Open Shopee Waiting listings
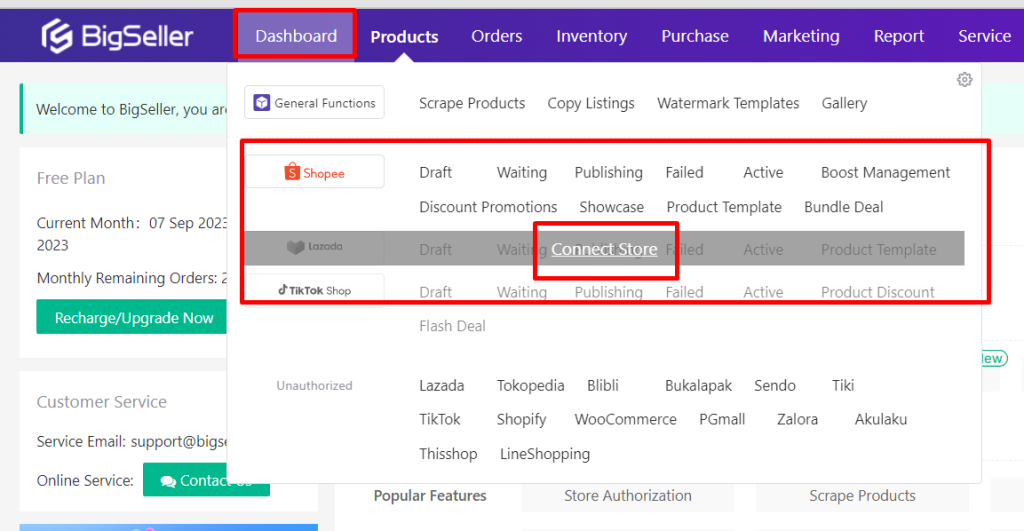 (522, 172)
